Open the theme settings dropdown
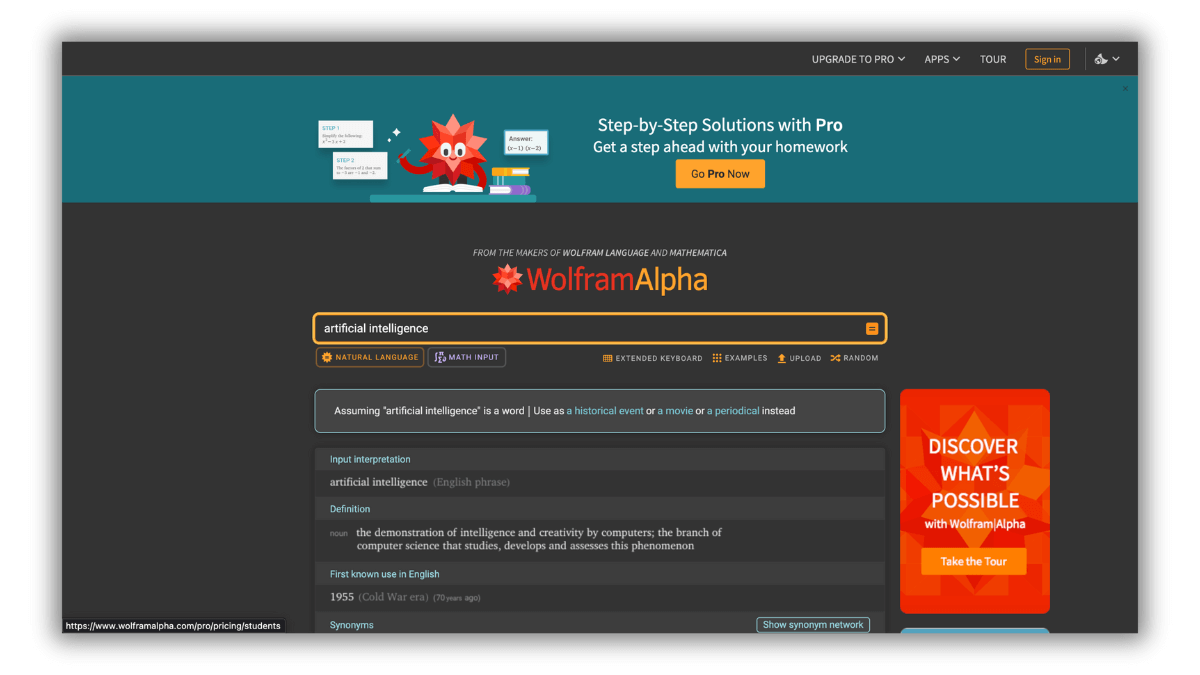This screenshot has width=1200, height=675. coord(1107,59)
